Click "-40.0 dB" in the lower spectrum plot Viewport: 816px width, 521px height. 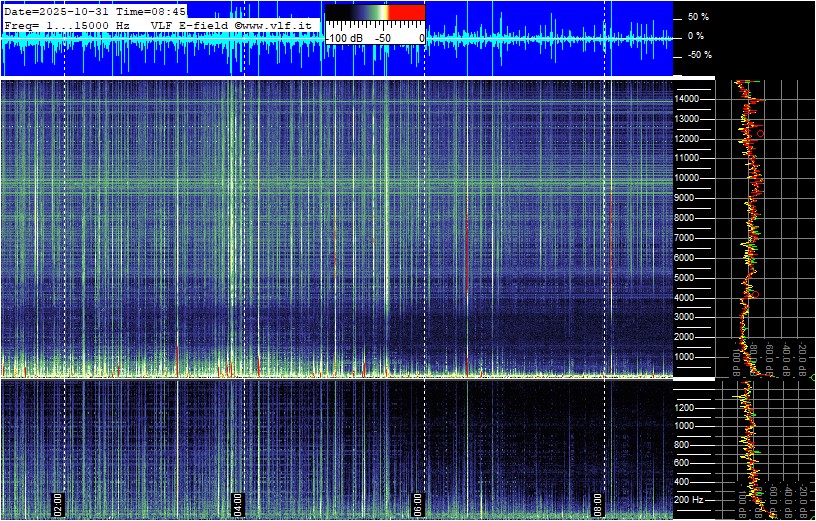(787, 502)
